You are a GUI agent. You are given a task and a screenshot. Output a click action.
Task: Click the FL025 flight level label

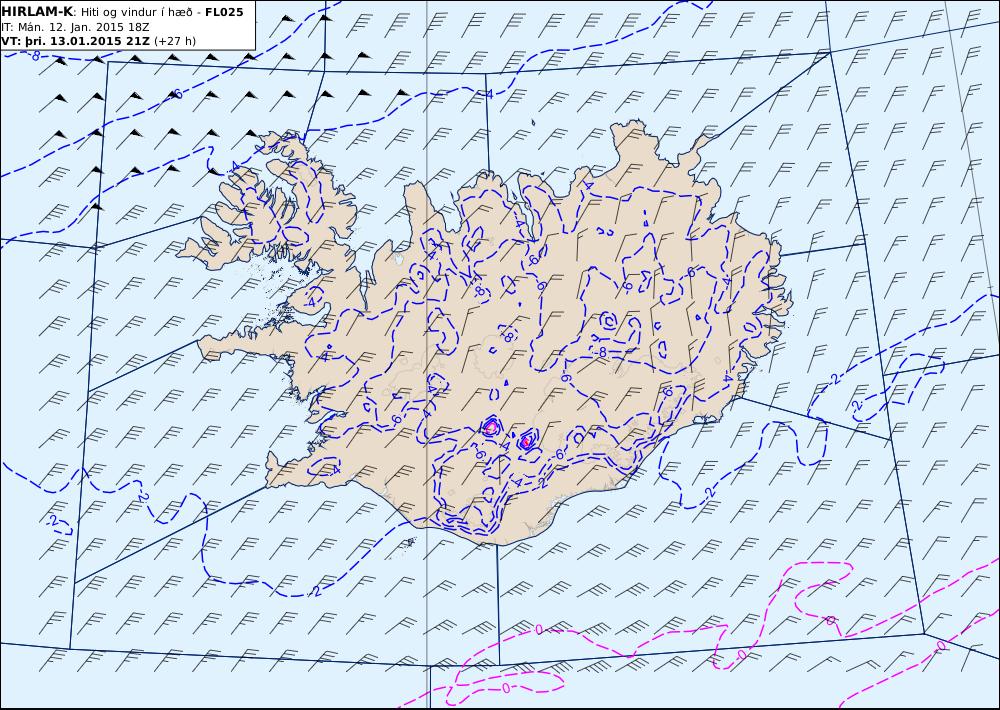coord(224,12)
